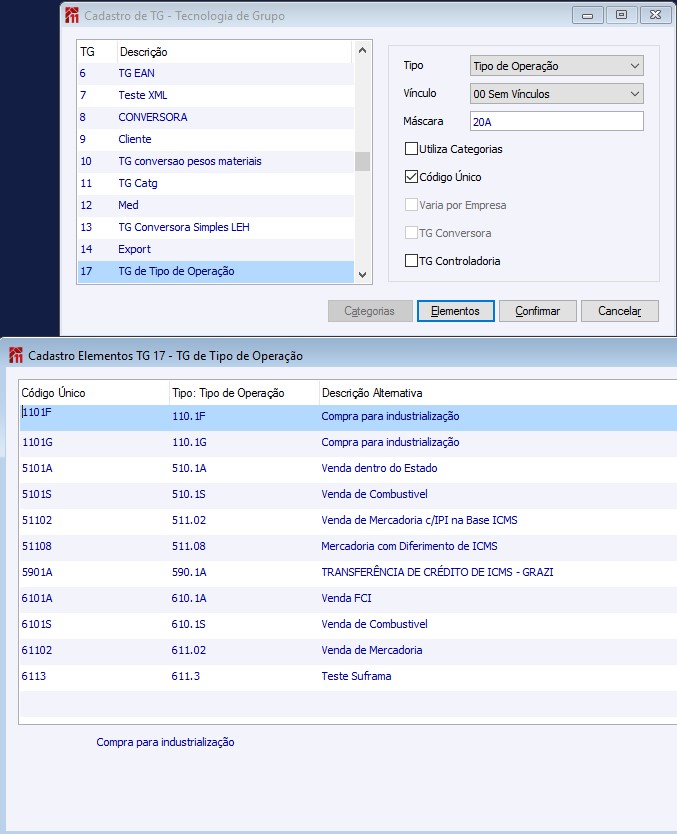677x834 pixels.
Task: Click the Cadastro Elementos TG 17 window icon
Action: point(16,355)
